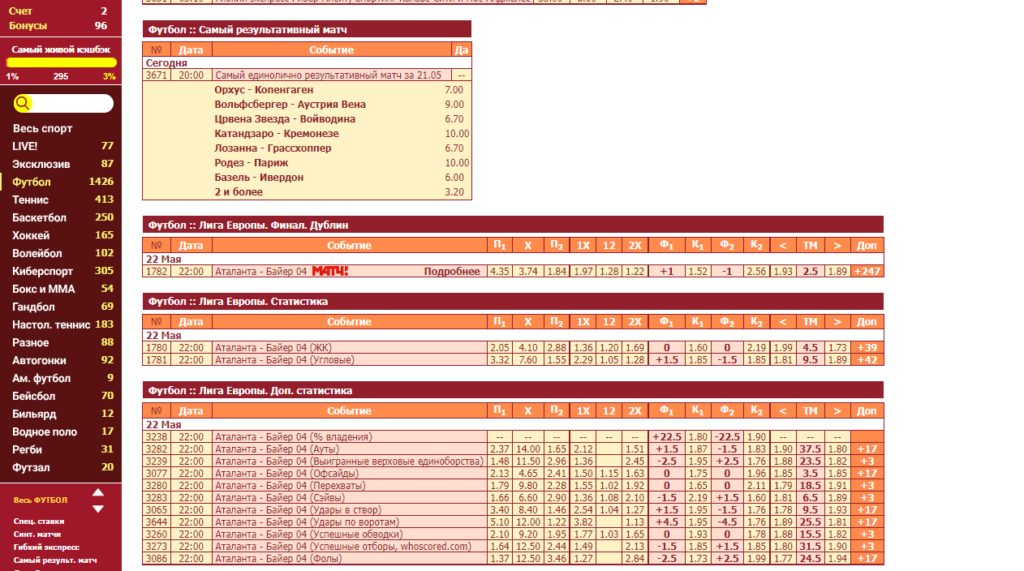1024x571 pixels.
Task: Click Подробнее in Аталанта final row
Action: (452, 271)
